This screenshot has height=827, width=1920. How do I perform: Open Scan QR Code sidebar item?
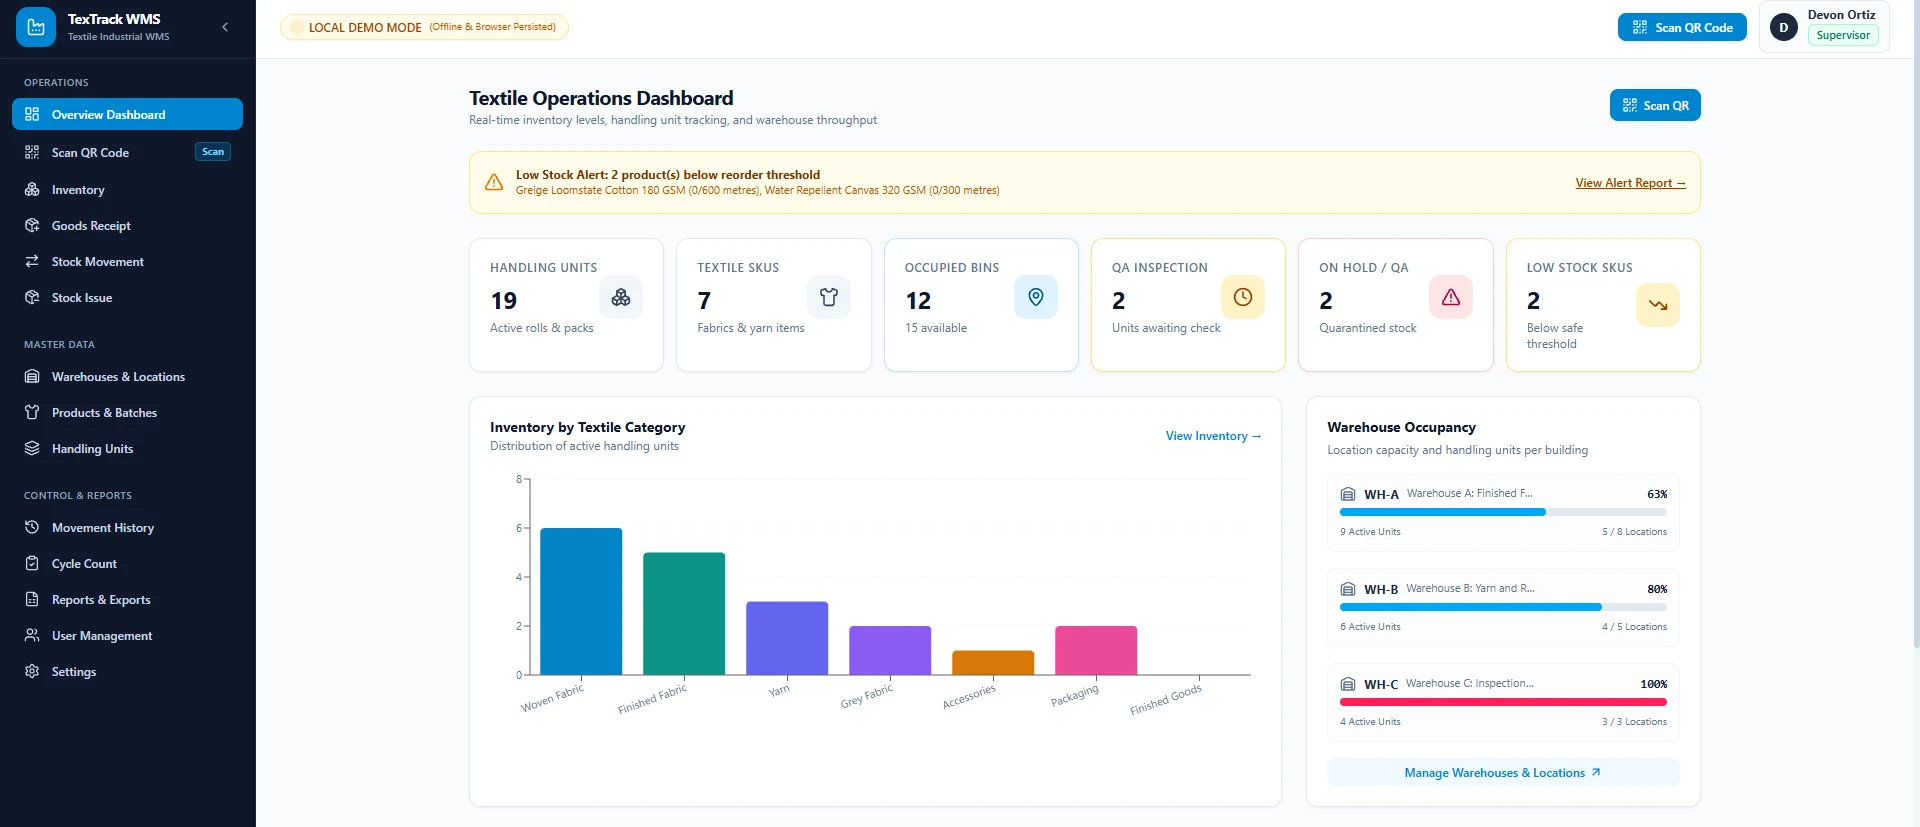[x=127, y=152]
